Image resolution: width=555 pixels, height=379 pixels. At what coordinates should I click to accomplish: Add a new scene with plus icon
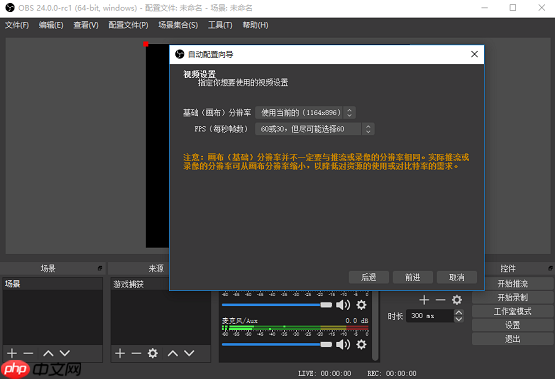(x=12, y=353)
